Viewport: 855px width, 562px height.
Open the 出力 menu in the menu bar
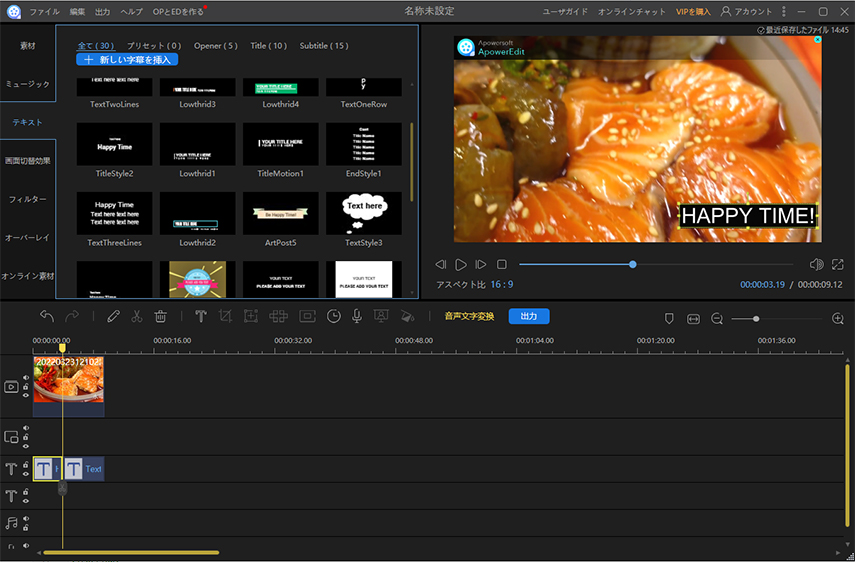point(103,11)
